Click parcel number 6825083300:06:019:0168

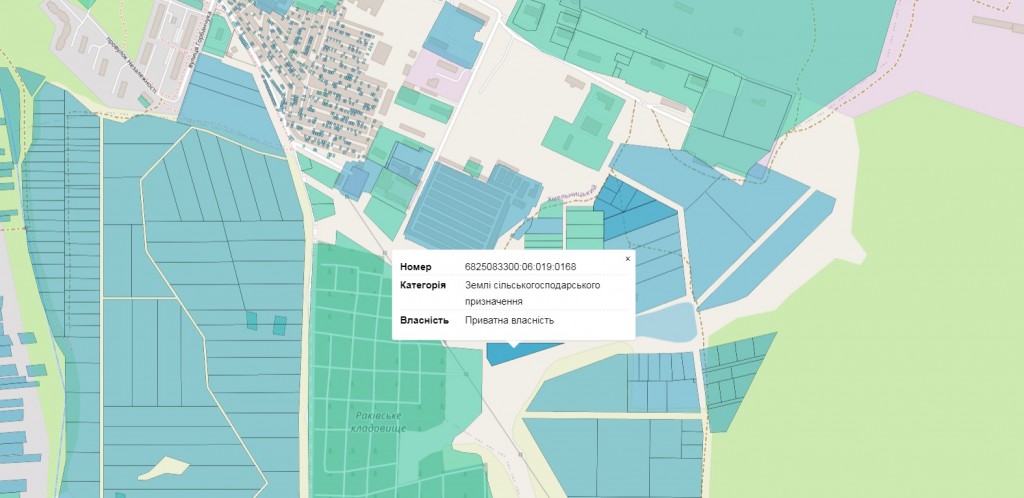(x=520, y=266)
